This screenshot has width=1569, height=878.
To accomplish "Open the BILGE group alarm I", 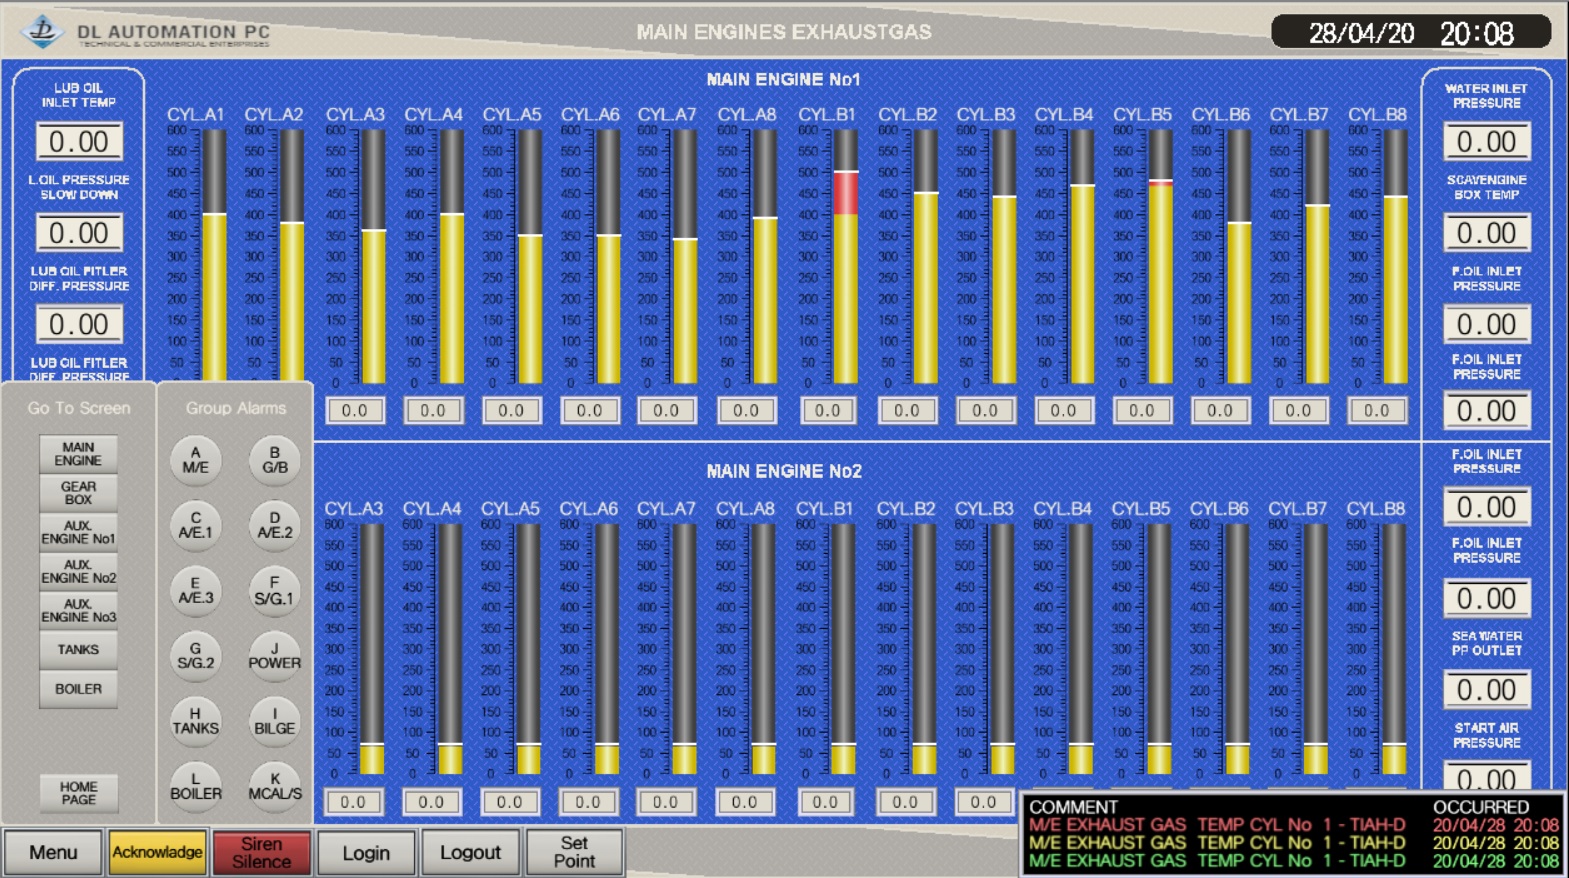I will point(274,721).
